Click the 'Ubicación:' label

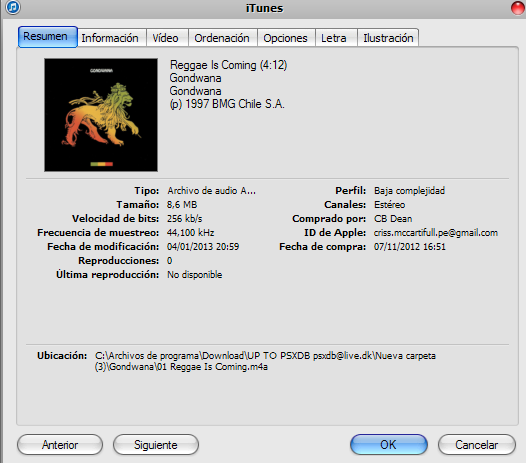coord(62,356)
